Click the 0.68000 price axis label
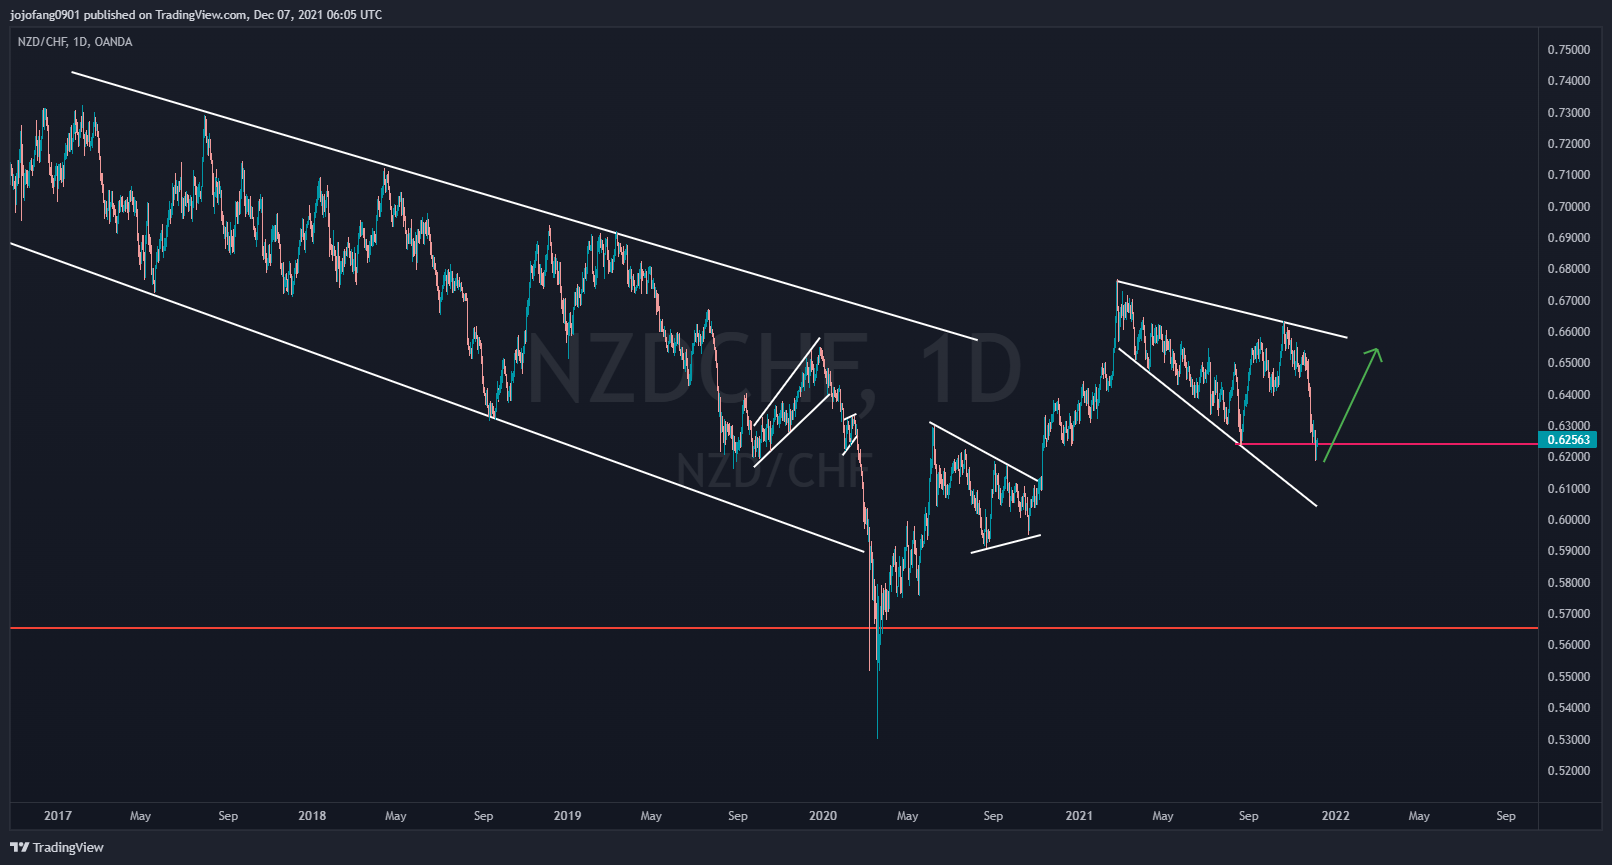Screen dimensions: 1612x865 [1568, 269]
